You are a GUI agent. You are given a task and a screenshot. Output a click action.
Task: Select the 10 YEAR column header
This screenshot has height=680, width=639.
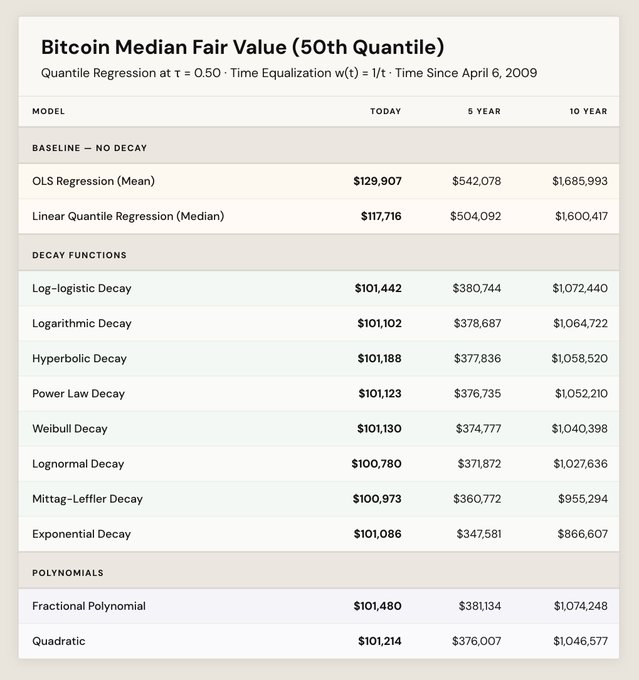coord(587,111)
